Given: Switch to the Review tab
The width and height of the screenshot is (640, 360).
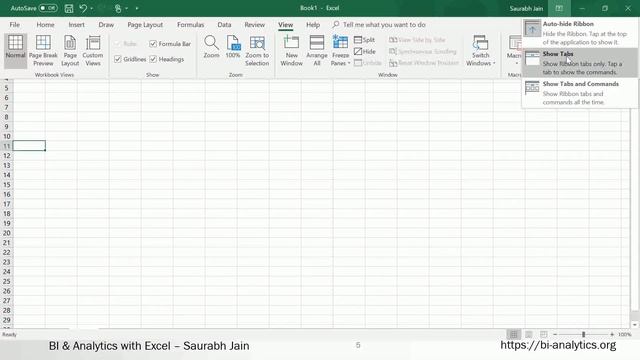Looking at the screenshot, I should click(255, 24).
